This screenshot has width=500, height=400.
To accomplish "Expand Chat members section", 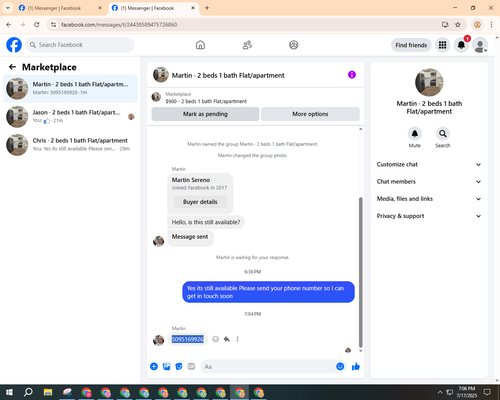I will pos(429,182).
